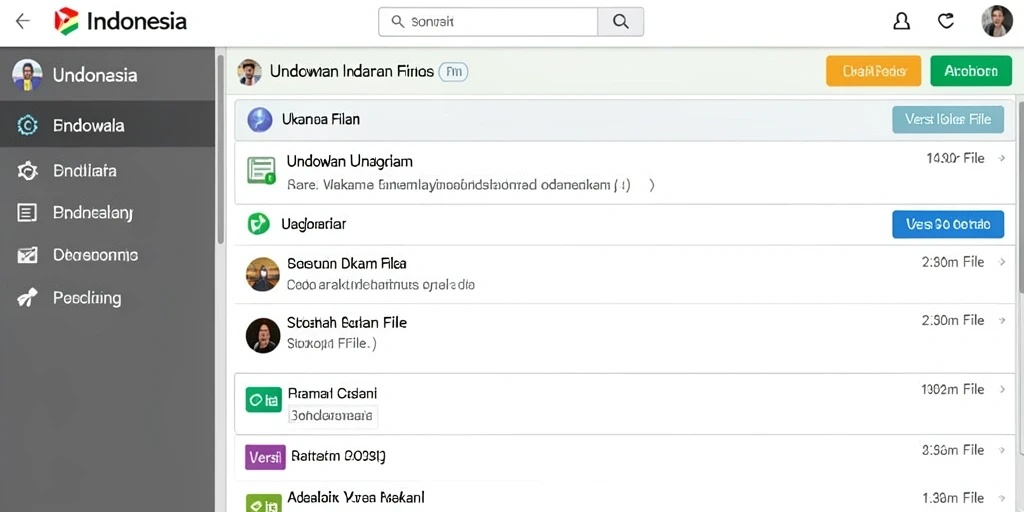The image size is (1024, 512).
Task: Open Undonasia sidebar heading
Action: (95, 75)
